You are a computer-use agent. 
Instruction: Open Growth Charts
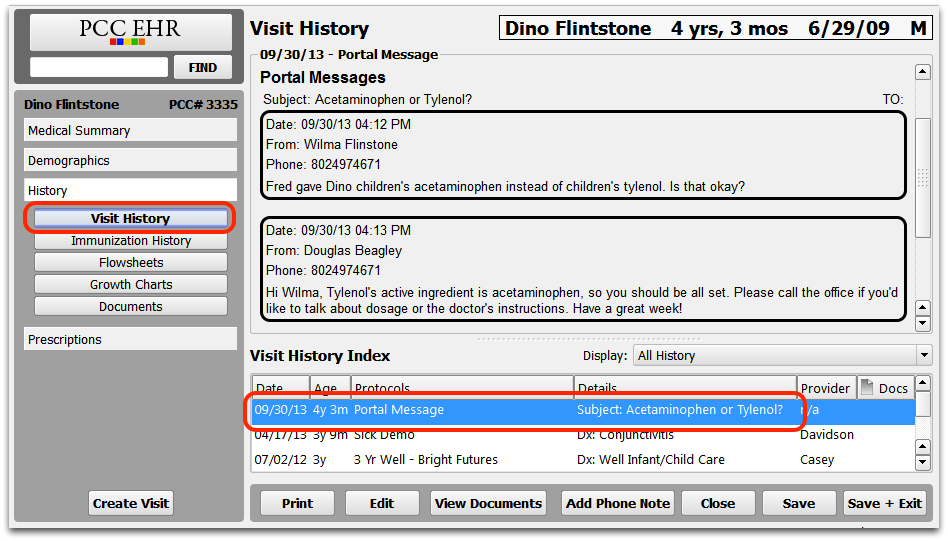pyautogui.click(x=131, y=284)
